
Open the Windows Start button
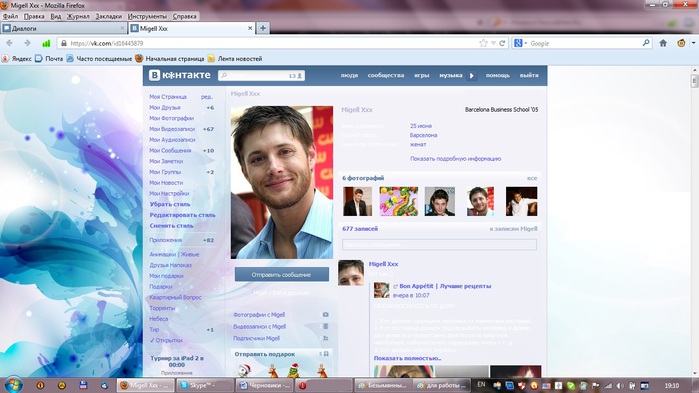(13, 385)
